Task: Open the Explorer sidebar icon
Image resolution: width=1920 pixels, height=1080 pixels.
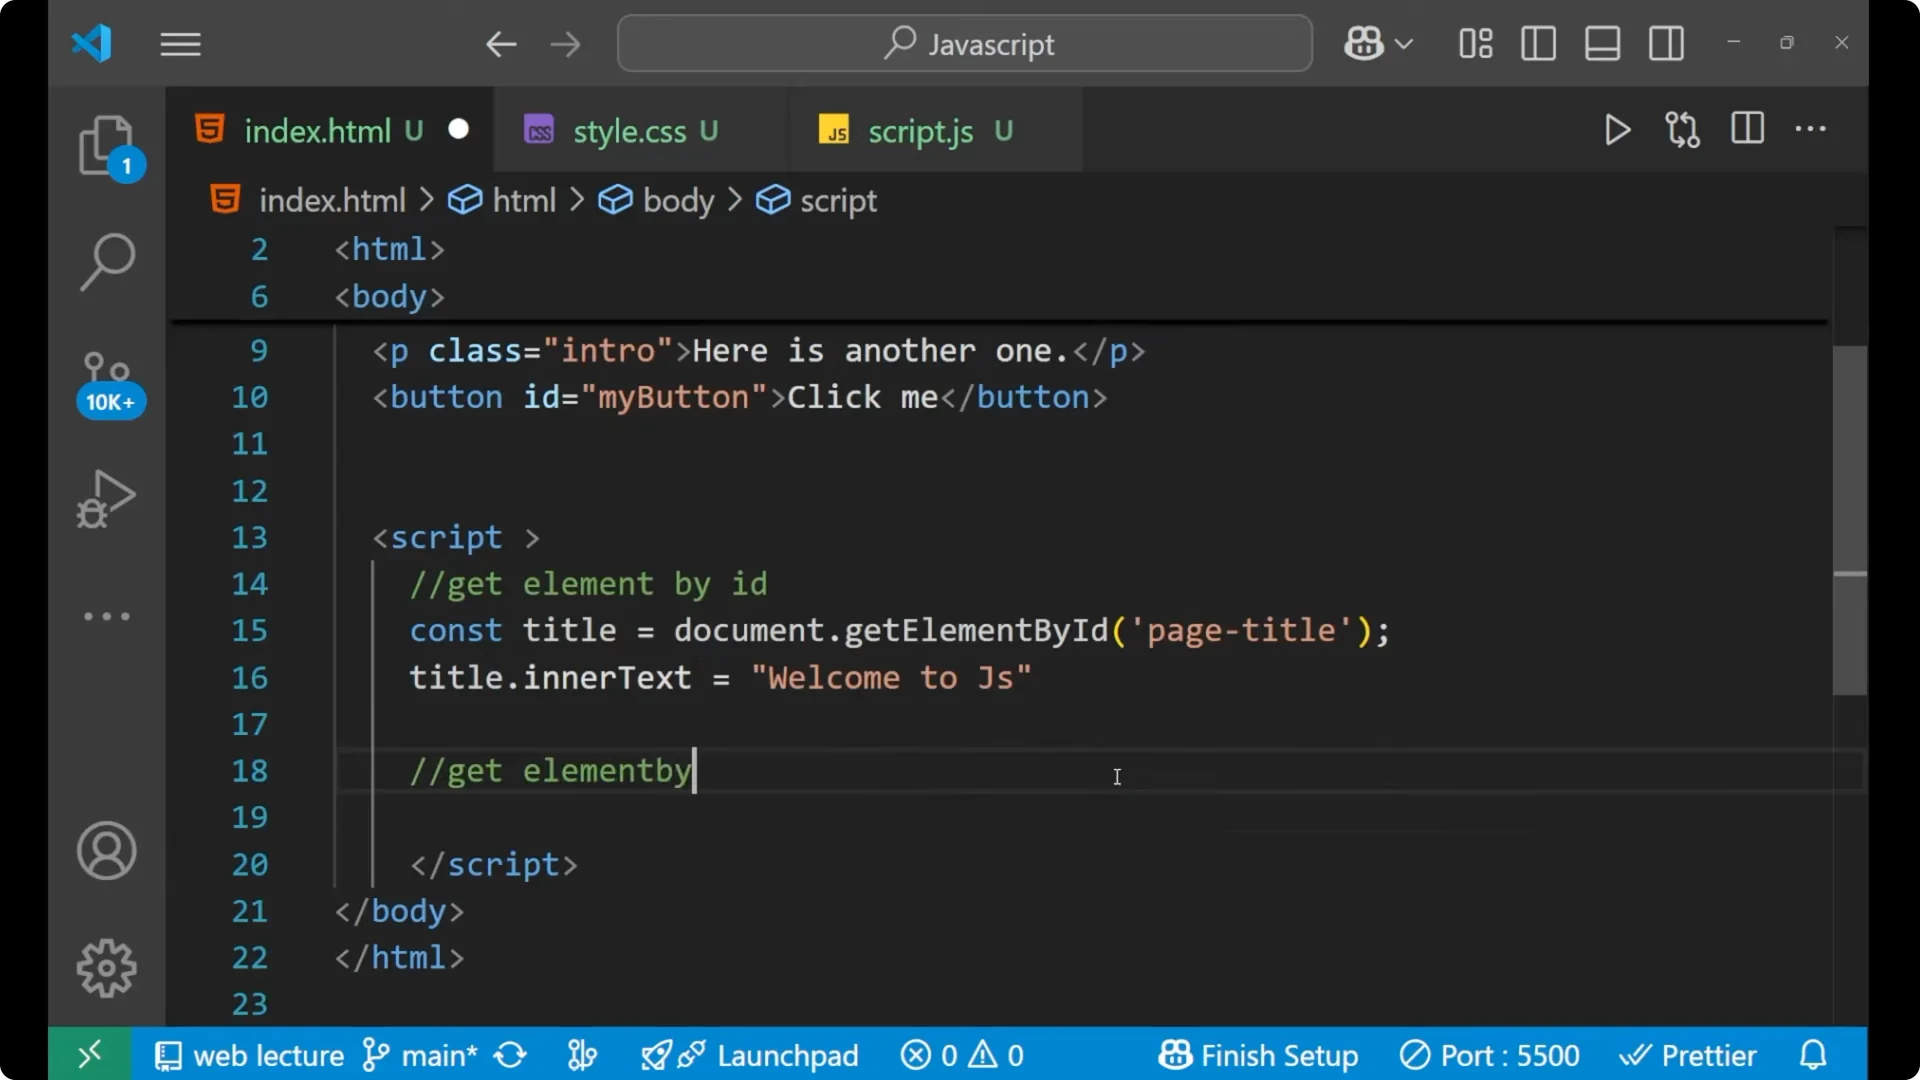Action: coord(107,146)
